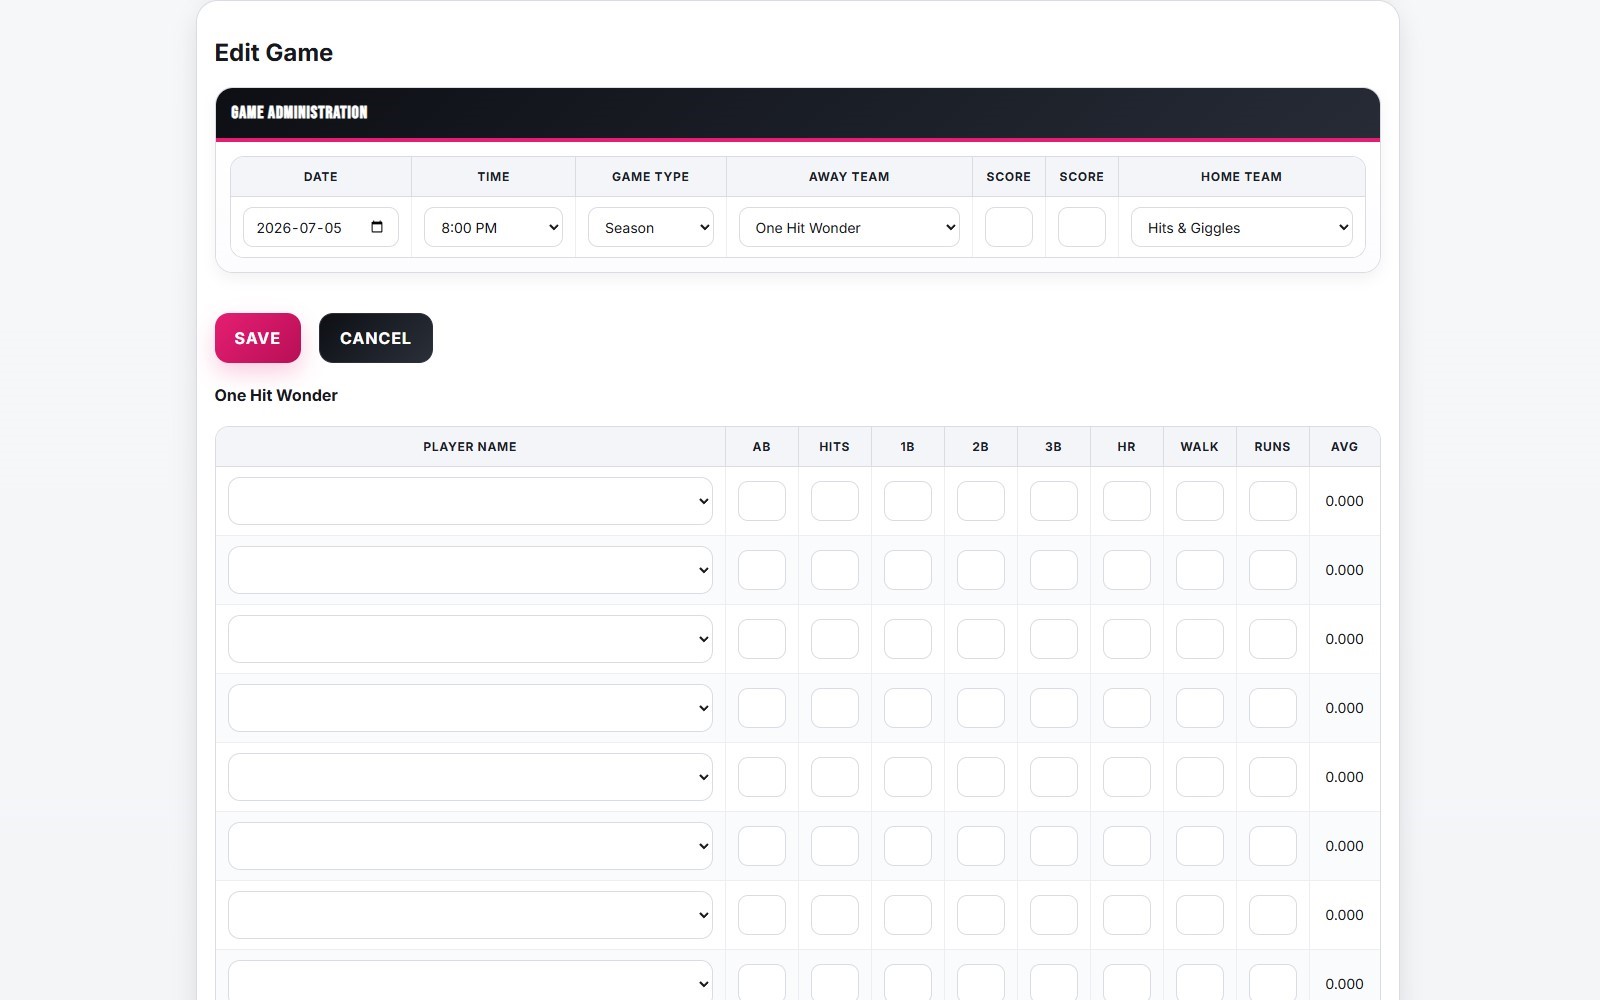Viewport: 1600px width, 1000px height.
Task: Click the Date field 2026-07-05
Action: click(321, 227)
